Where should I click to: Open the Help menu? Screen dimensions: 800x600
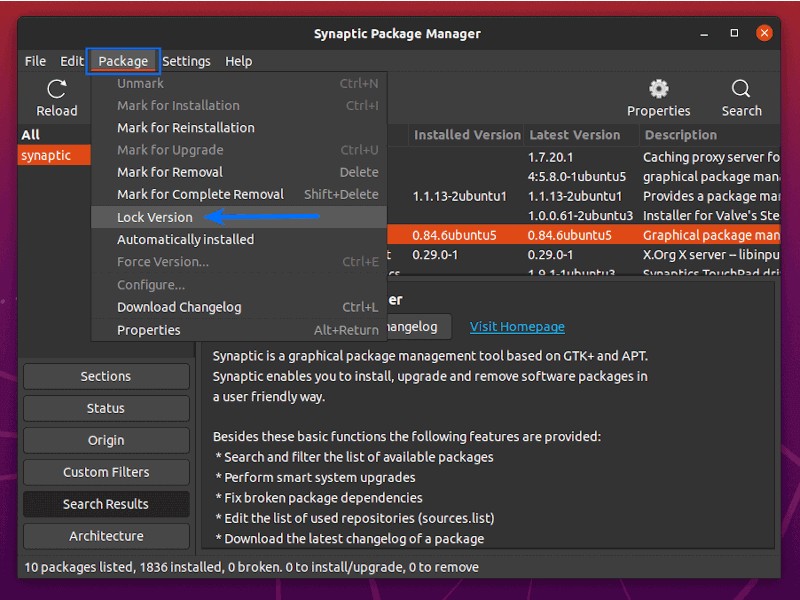(238, 61)
